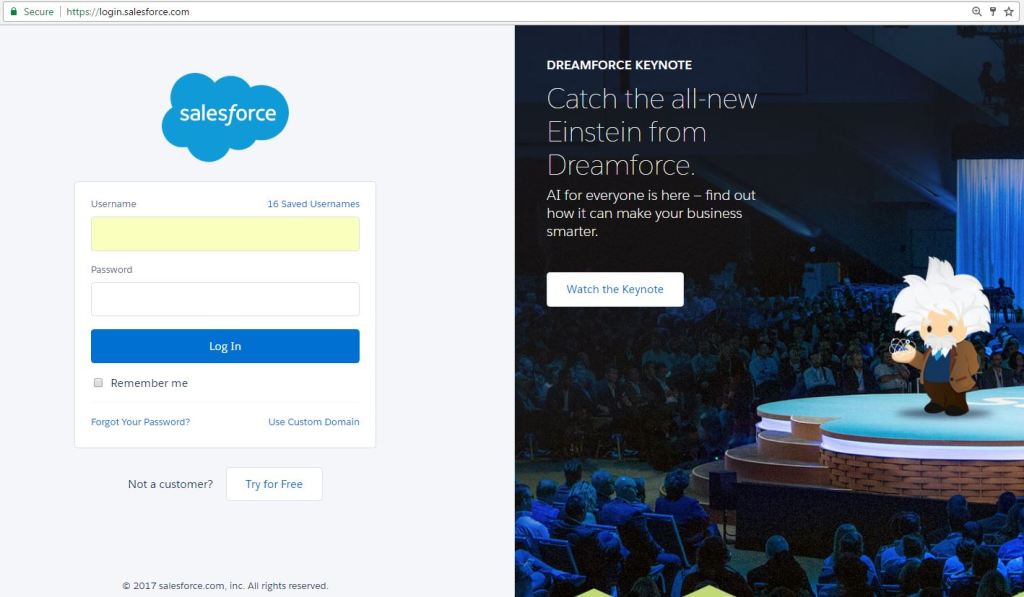
Task: Click the DREAMFORCE KEYNOTE heading text
Action: (619, 65)
